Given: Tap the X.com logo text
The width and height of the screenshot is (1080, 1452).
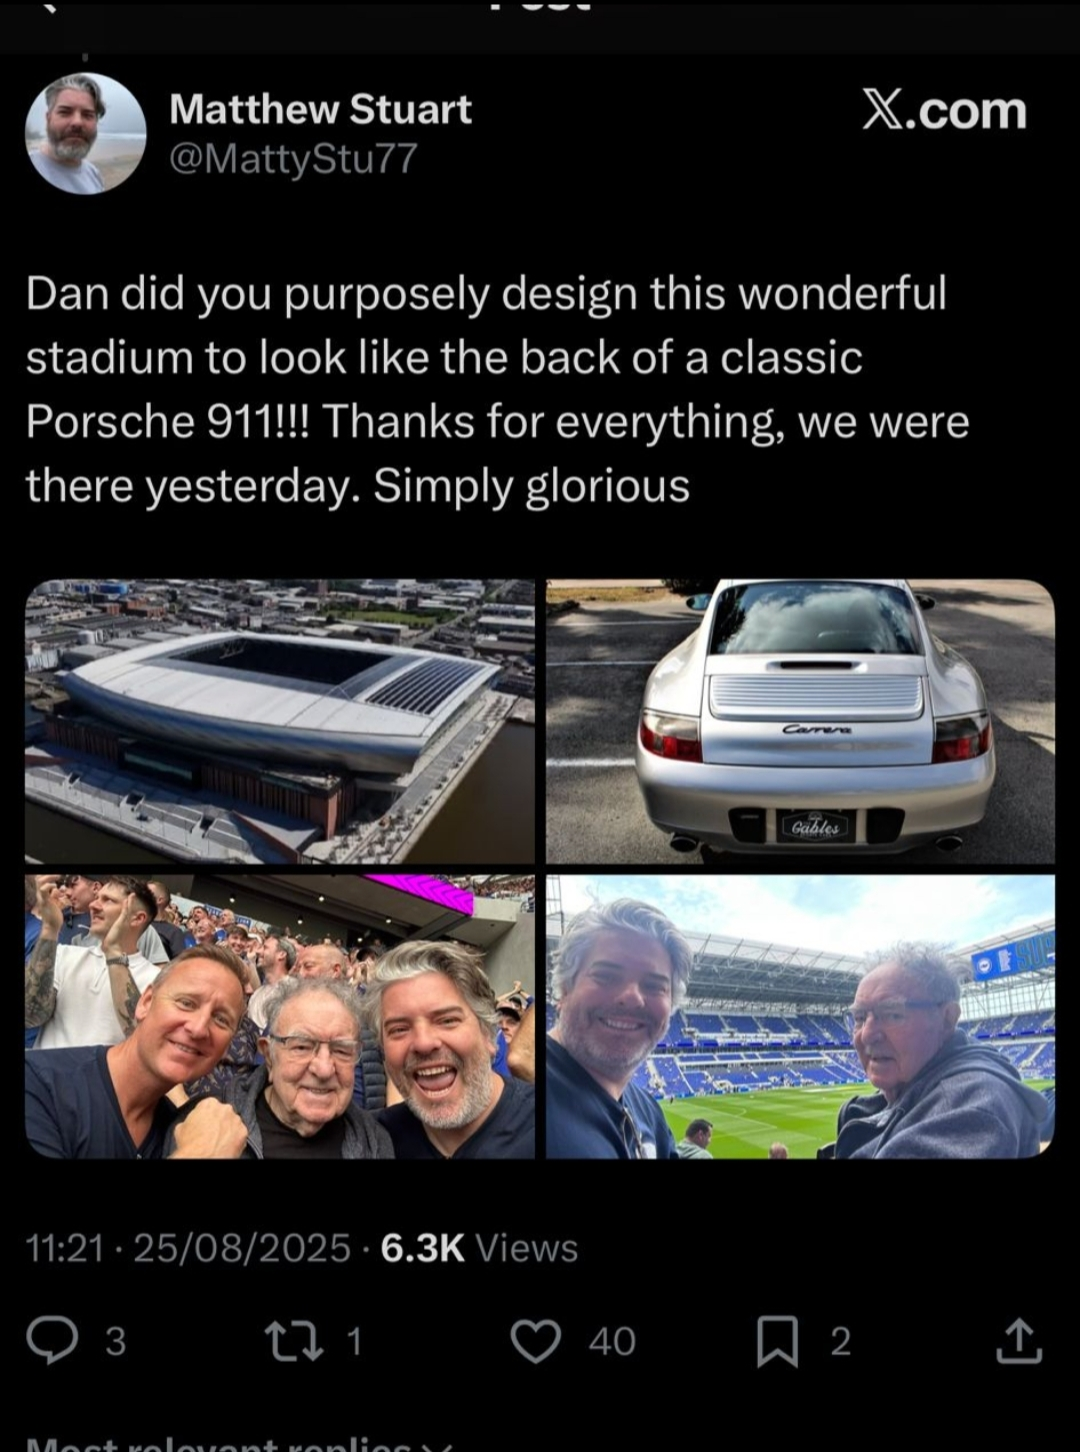Looking at the screenshot, I should (x=944, y=110).
